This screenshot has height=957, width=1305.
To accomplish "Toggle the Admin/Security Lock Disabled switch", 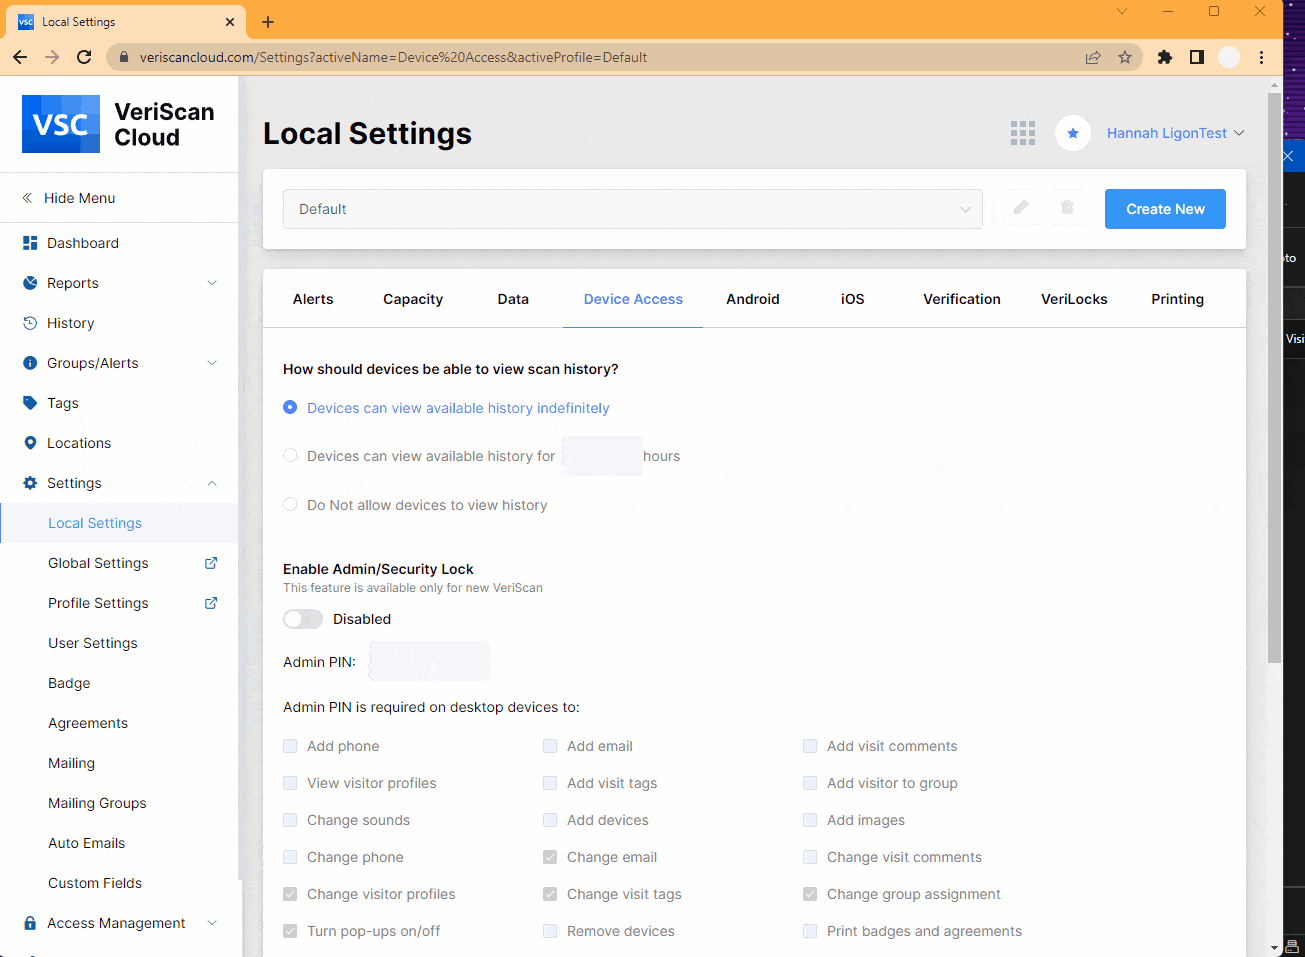I will pyautogui.click(x=303, y=619).
